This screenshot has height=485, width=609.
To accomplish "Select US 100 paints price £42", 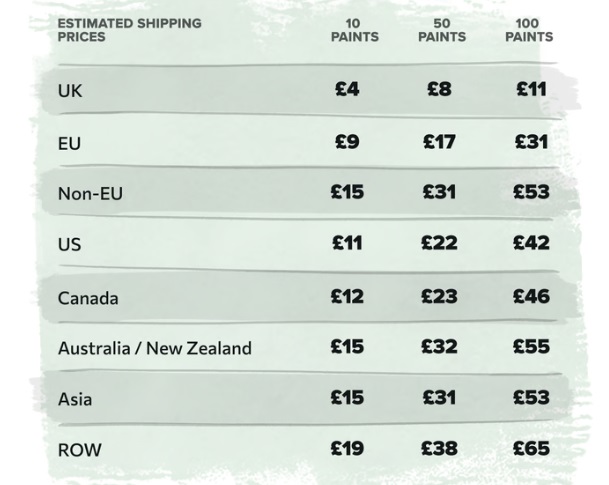I will [531, 243].
